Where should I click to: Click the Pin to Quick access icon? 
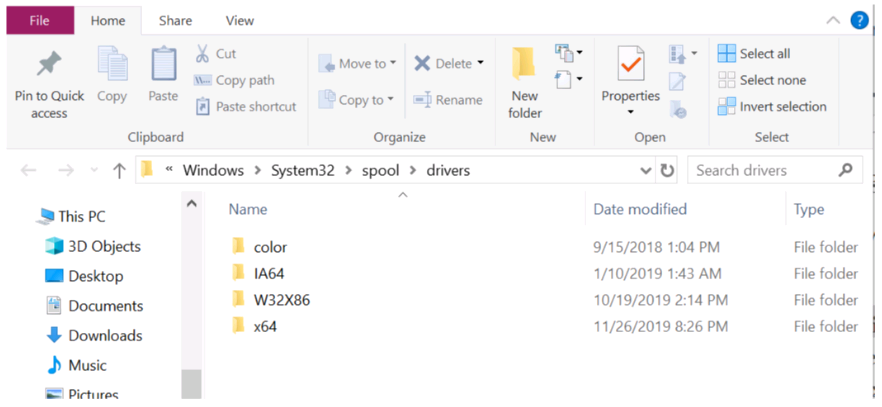49,65
